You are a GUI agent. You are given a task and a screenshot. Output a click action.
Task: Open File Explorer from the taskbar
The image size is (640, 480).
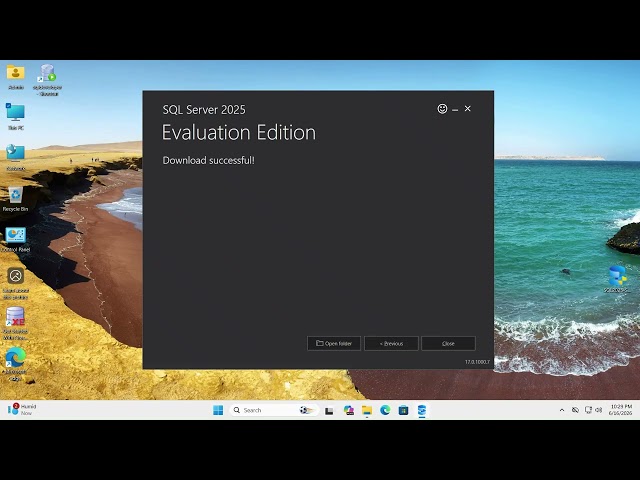[367, 410]
